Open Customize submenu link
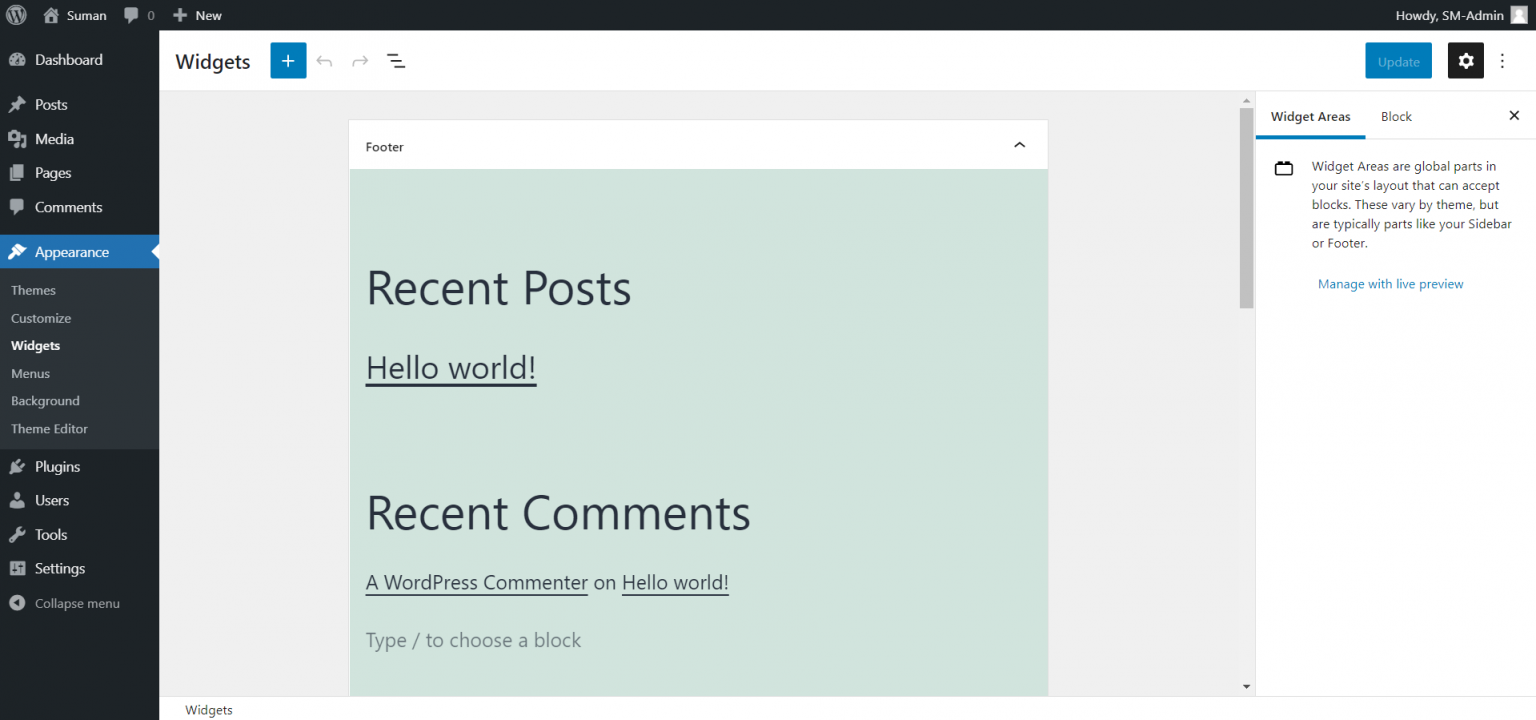The image size is (1536, 720). [41, 318]
